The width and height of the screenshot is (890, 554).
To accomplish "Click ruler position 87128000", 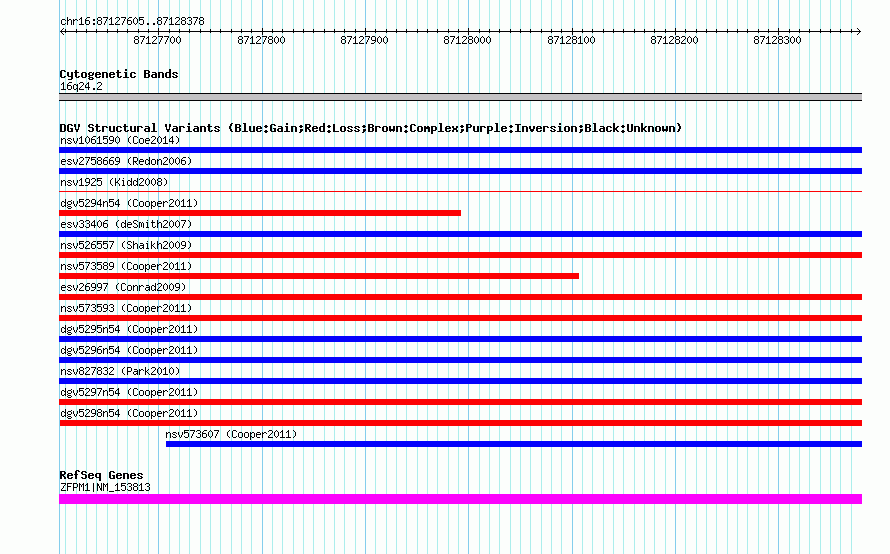I will click(467, 40).
